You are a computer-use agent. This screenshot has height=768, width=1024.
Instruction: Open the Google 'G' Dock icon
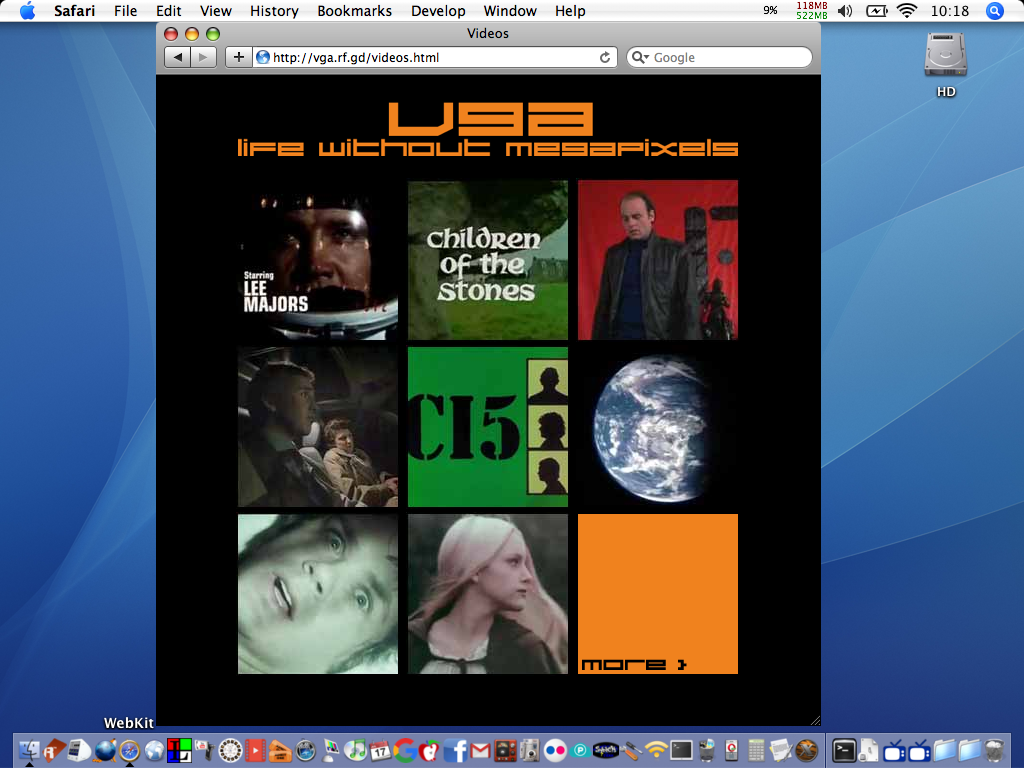click(x=406, y=750)
